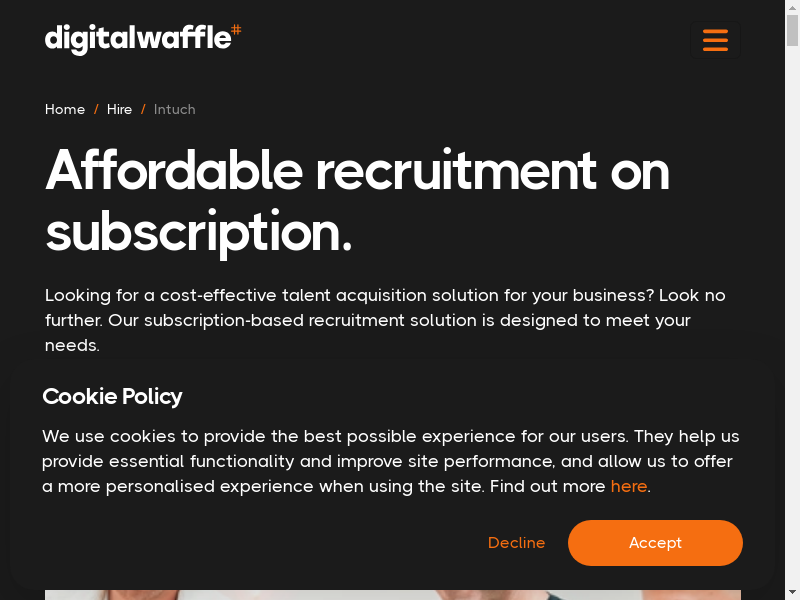
Task: Decline cookies in the banner
Action: coord(516,543)
